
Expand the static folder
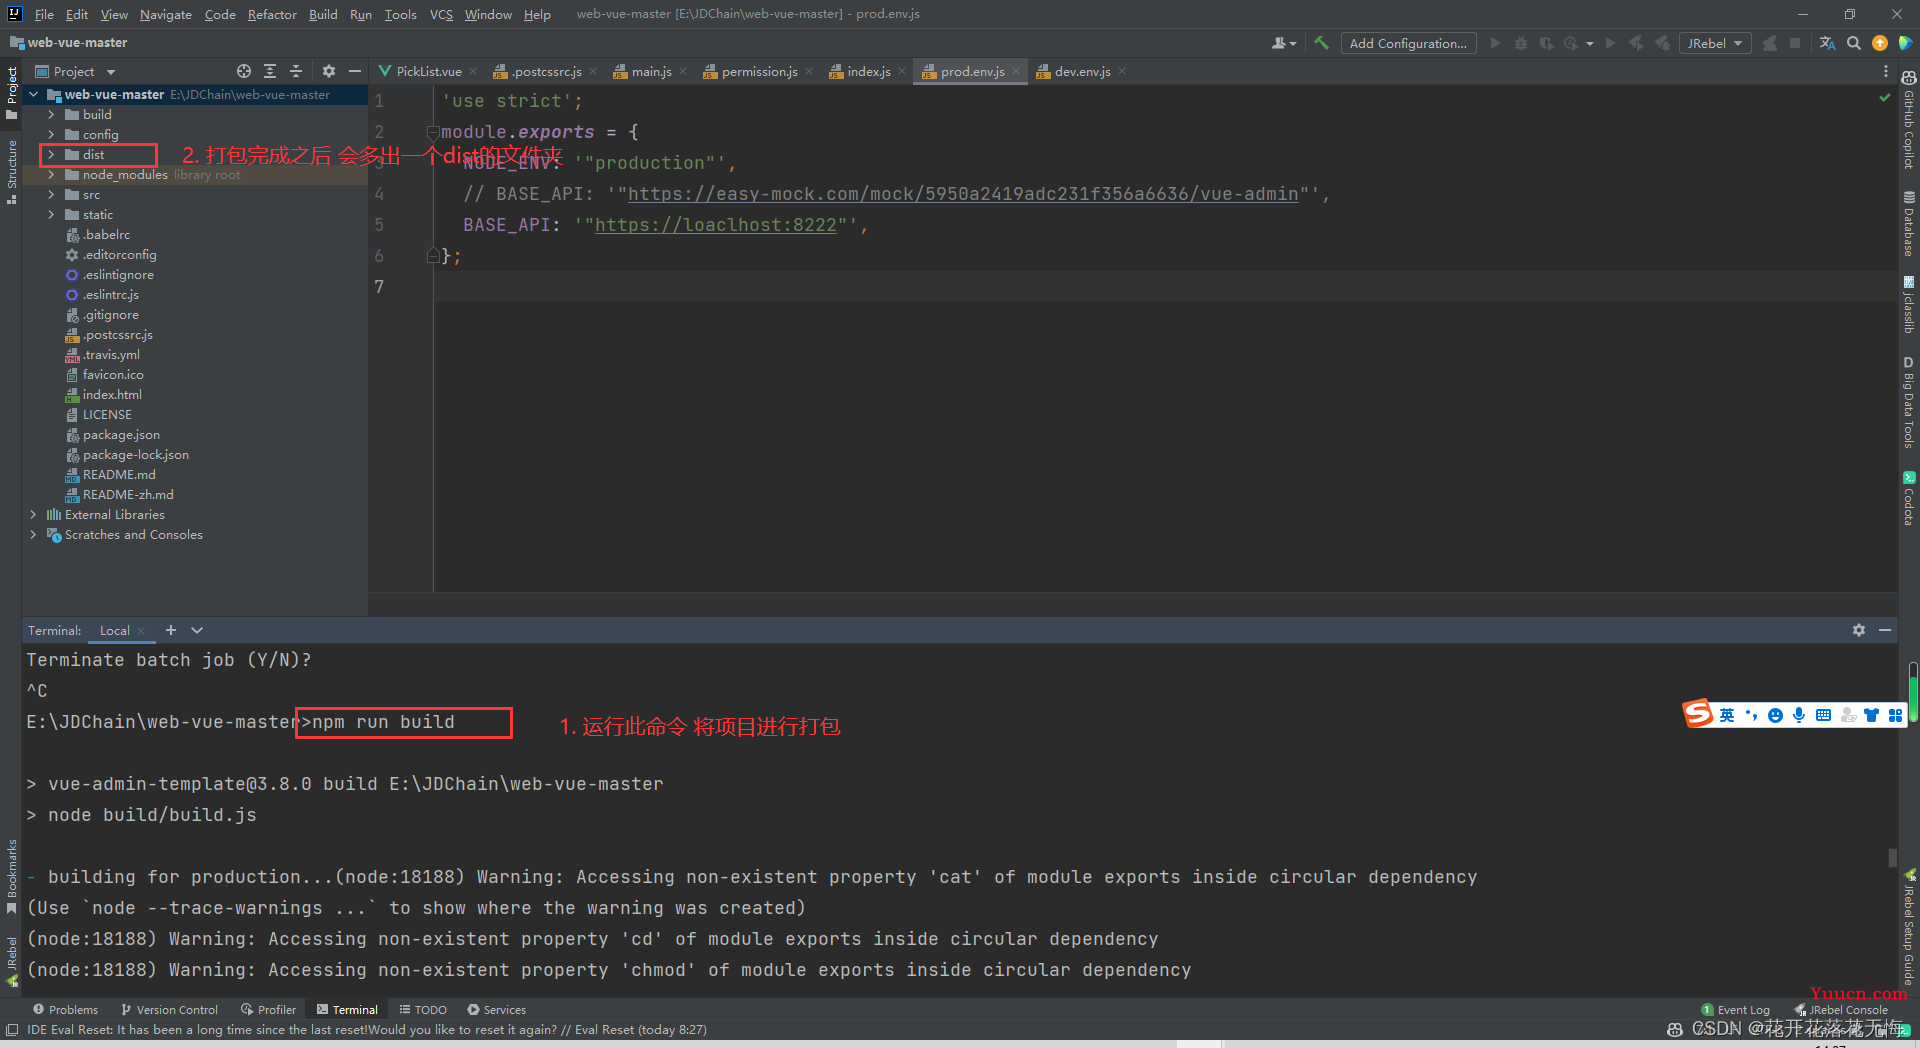click(51, 215)
